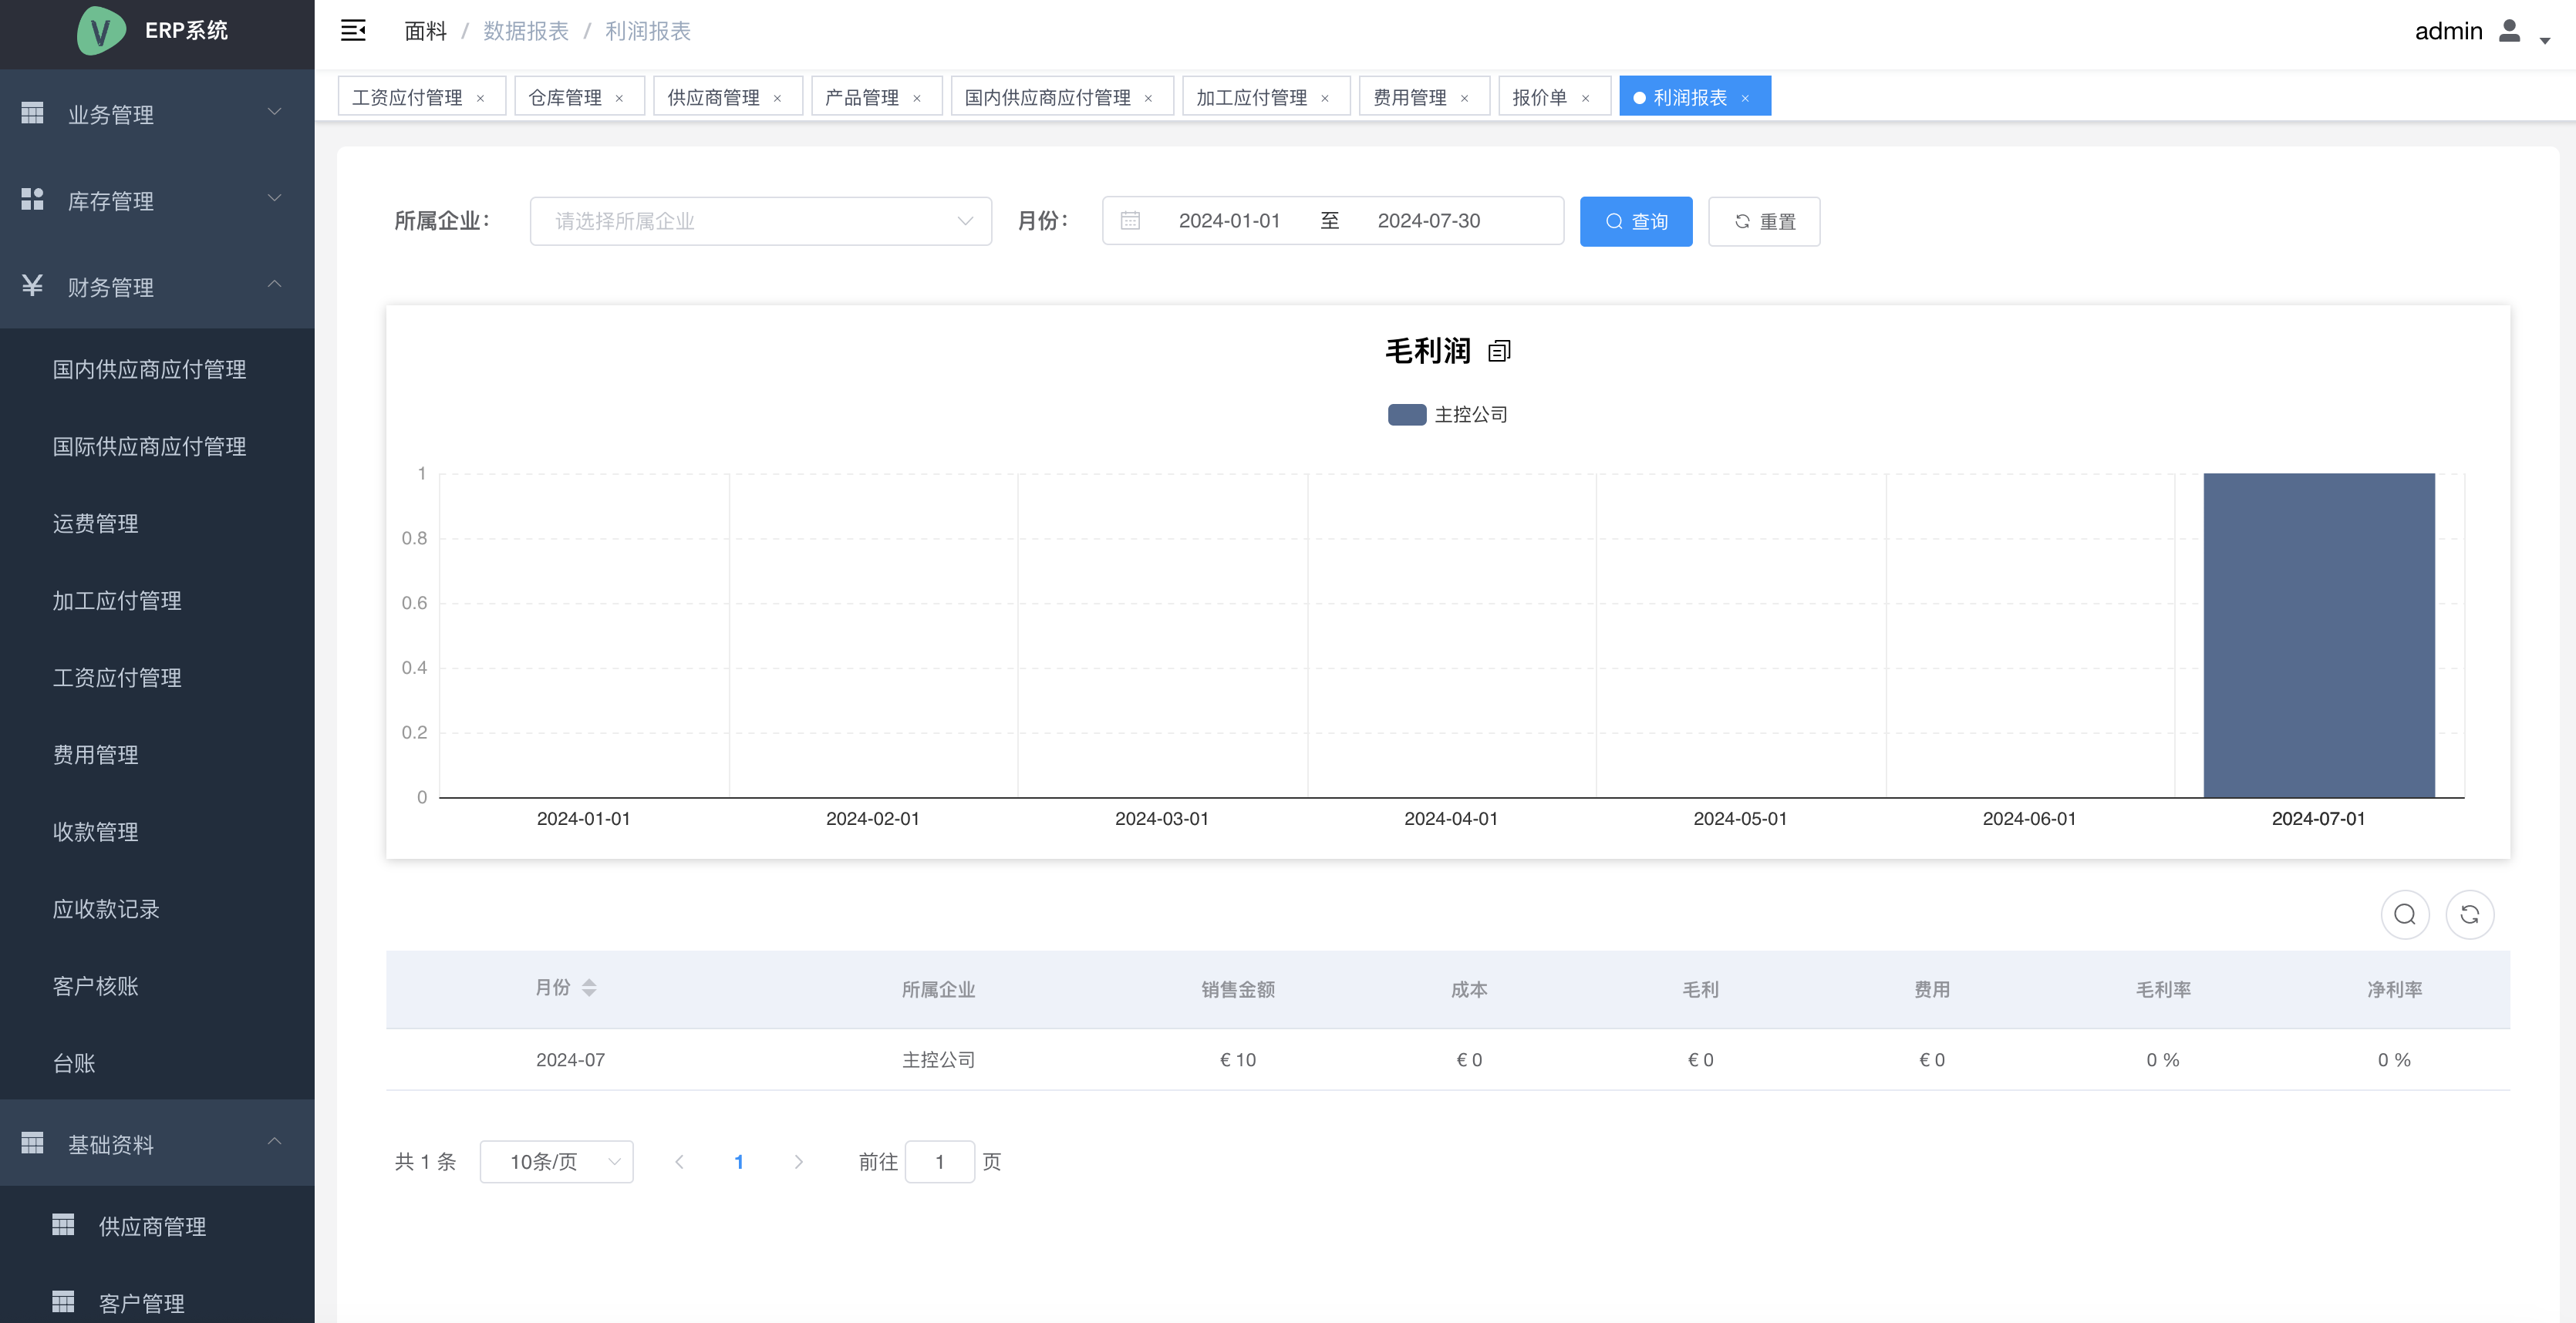Click the 前往 page number input
The image size is (2576, 1323).
pyautogui.click(x=939, y=1161)
